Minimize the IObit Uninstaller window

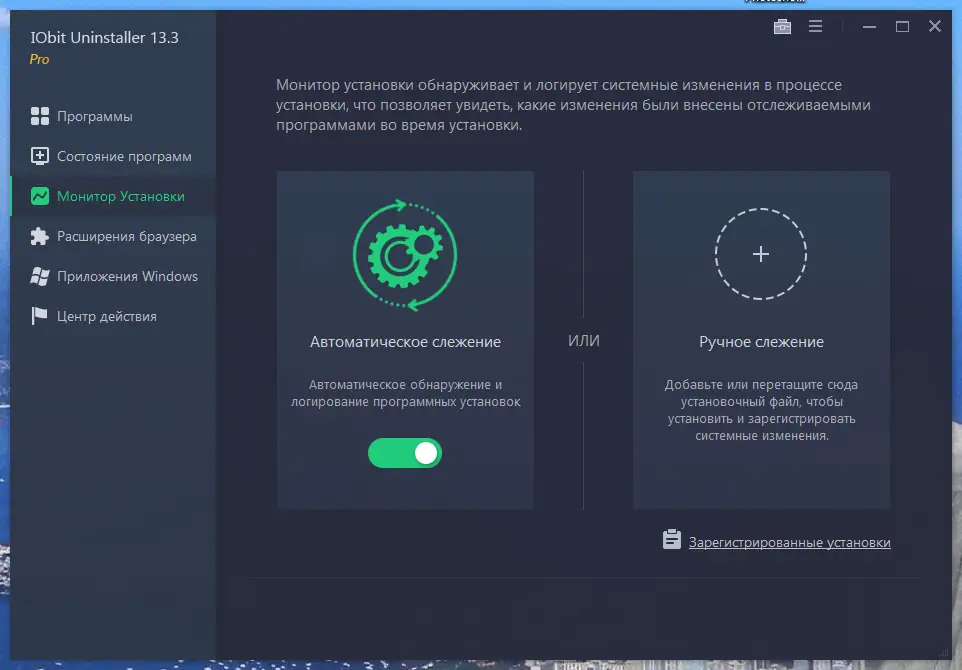[869, 26]
